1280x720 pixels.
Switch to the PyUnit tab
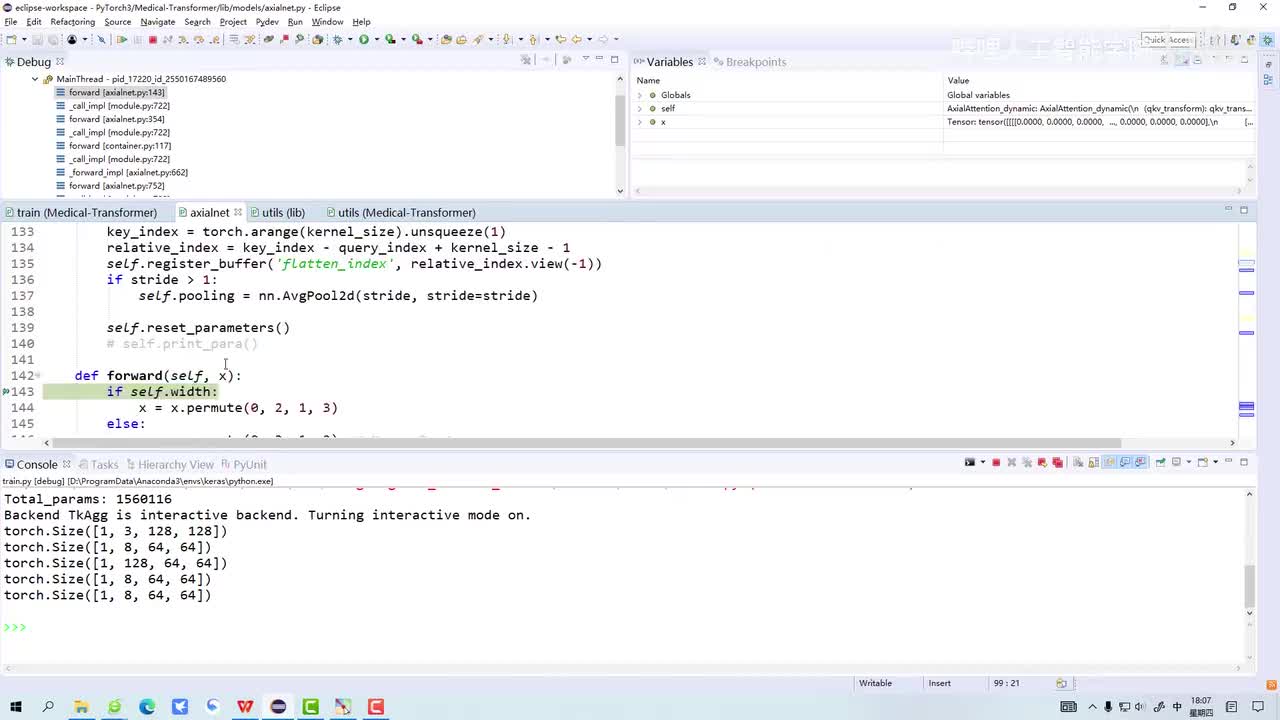(x=243, y=464)
